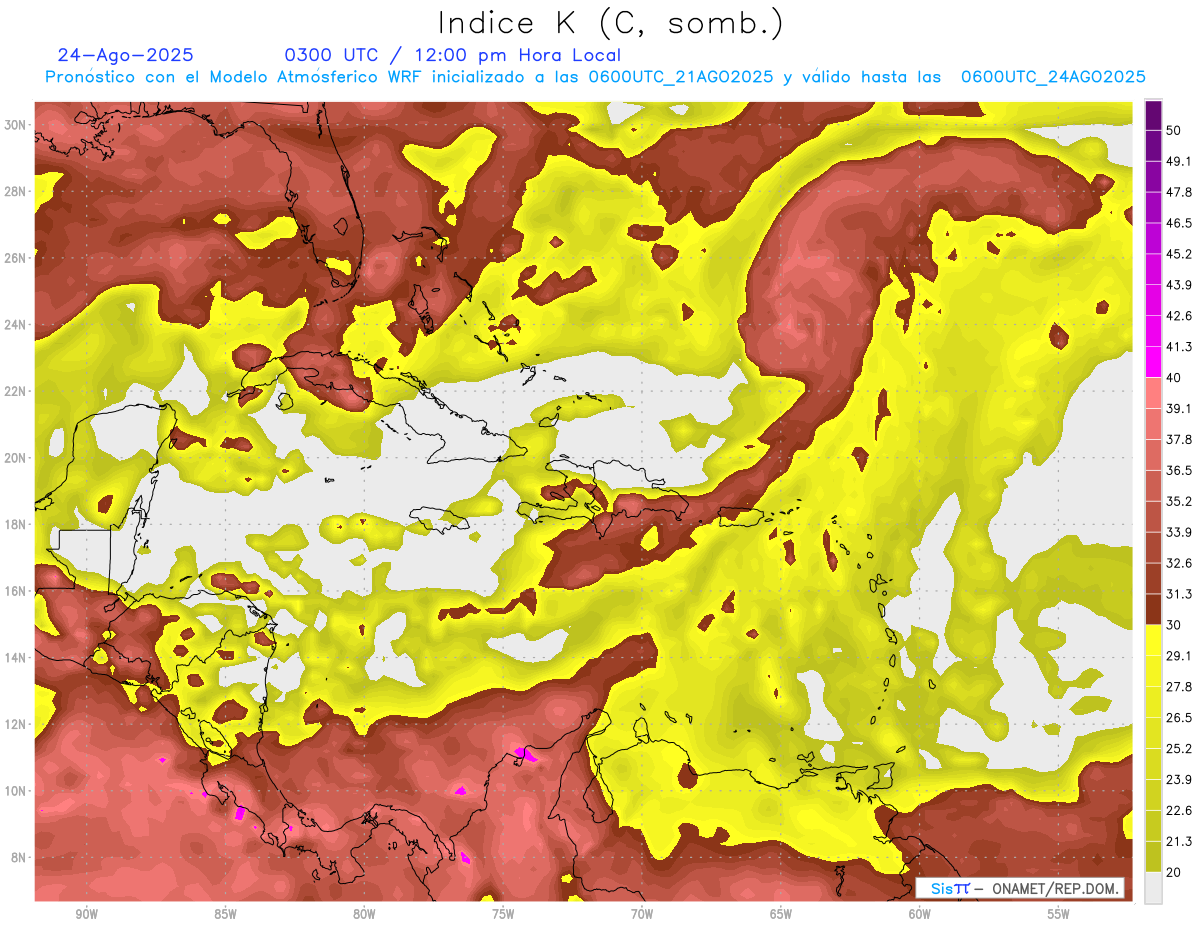This screenshot has width=1200, height=927.
Task: Click the 'Indice K (C, somb.)' title
Action: (610, 22)
